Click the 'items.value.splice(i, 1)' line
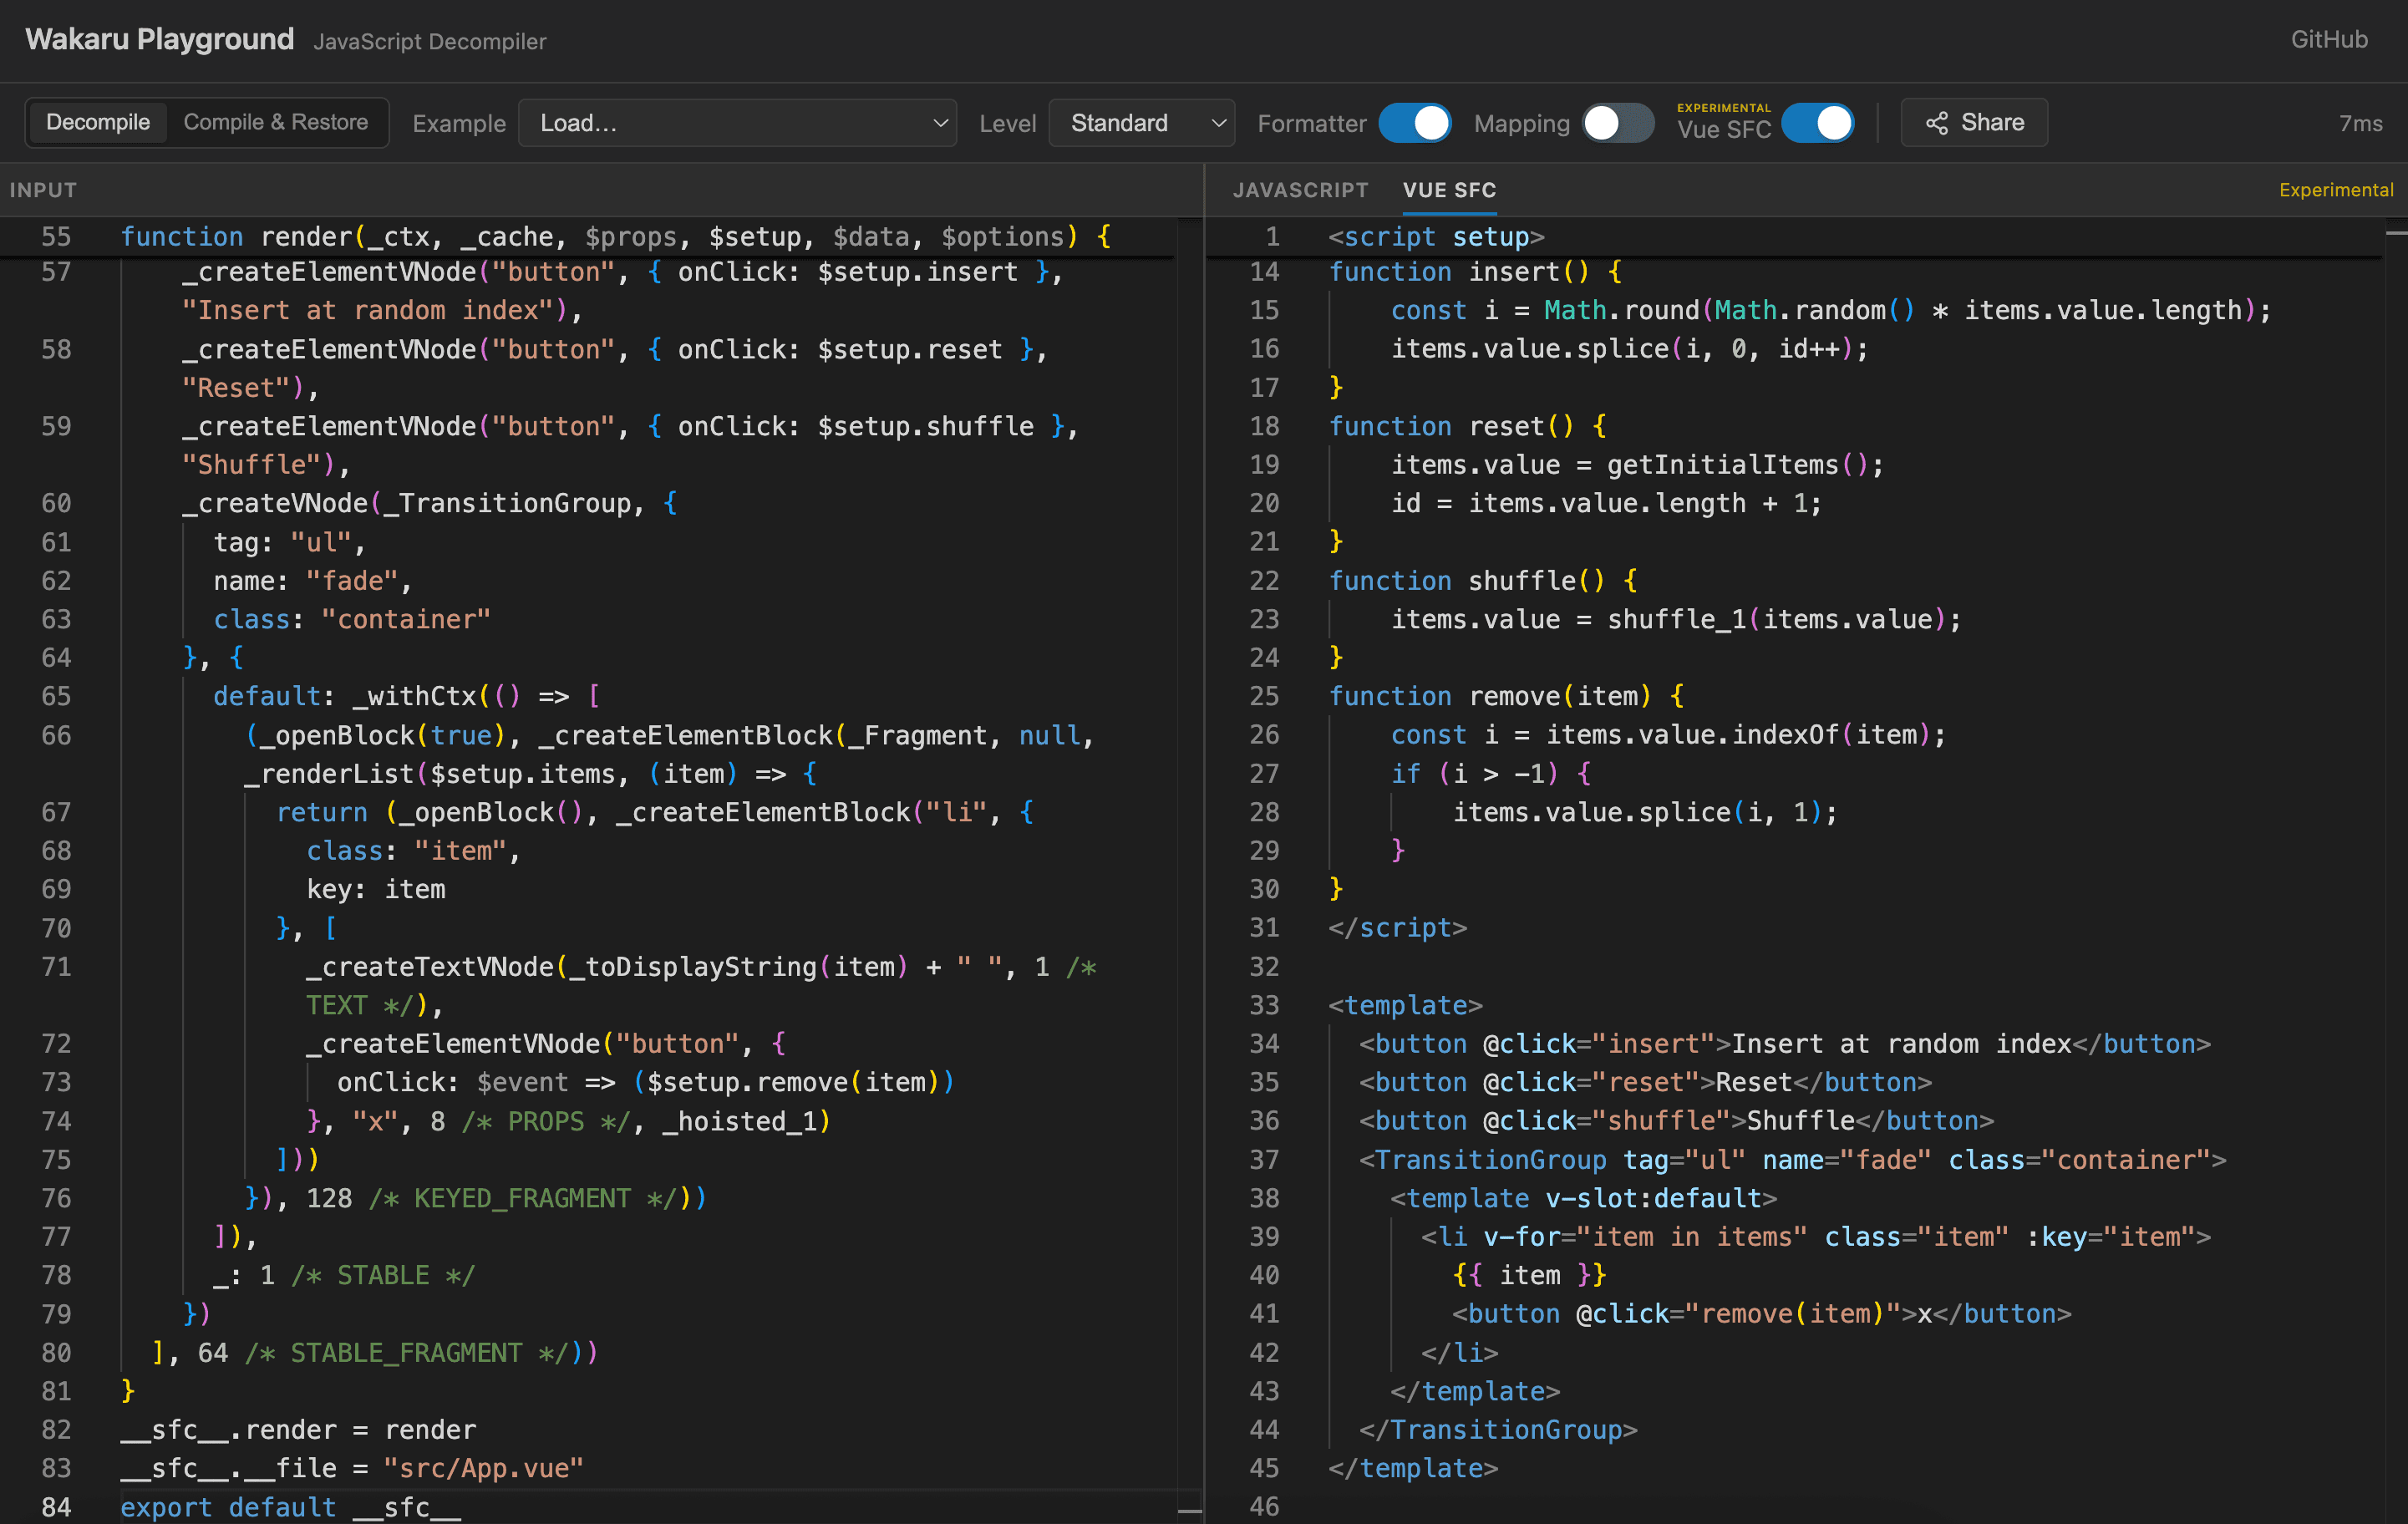The image size is (2408, 1524). point(1645,812)
